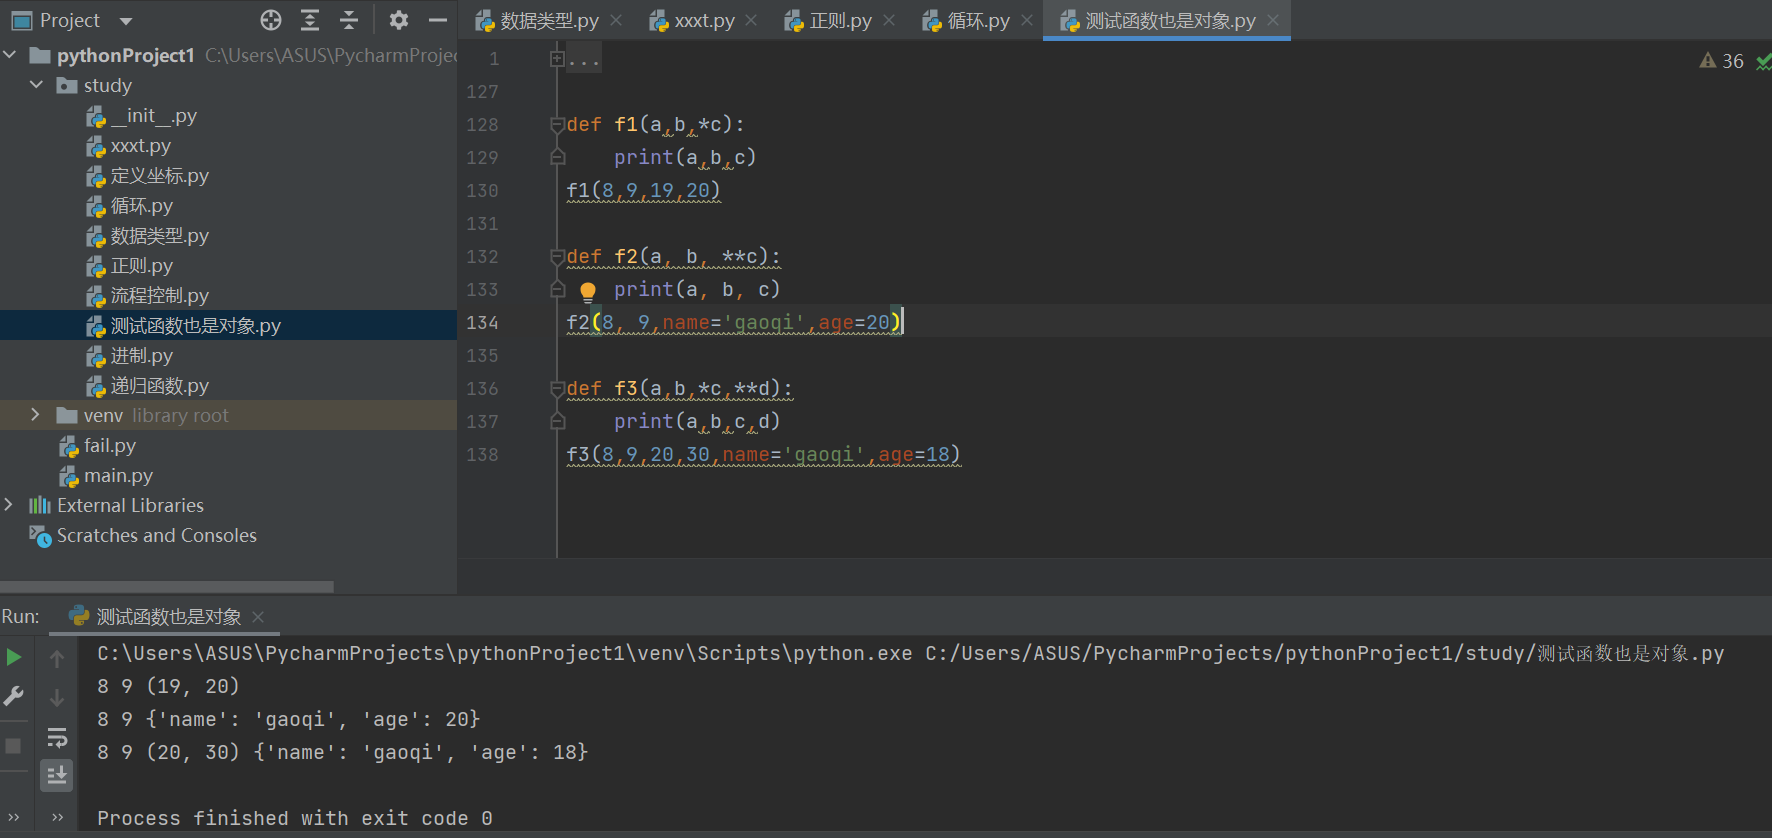This screenshot has height=838, width=1772.
Task: Open 循环.py from project tree
Action: 129,206
